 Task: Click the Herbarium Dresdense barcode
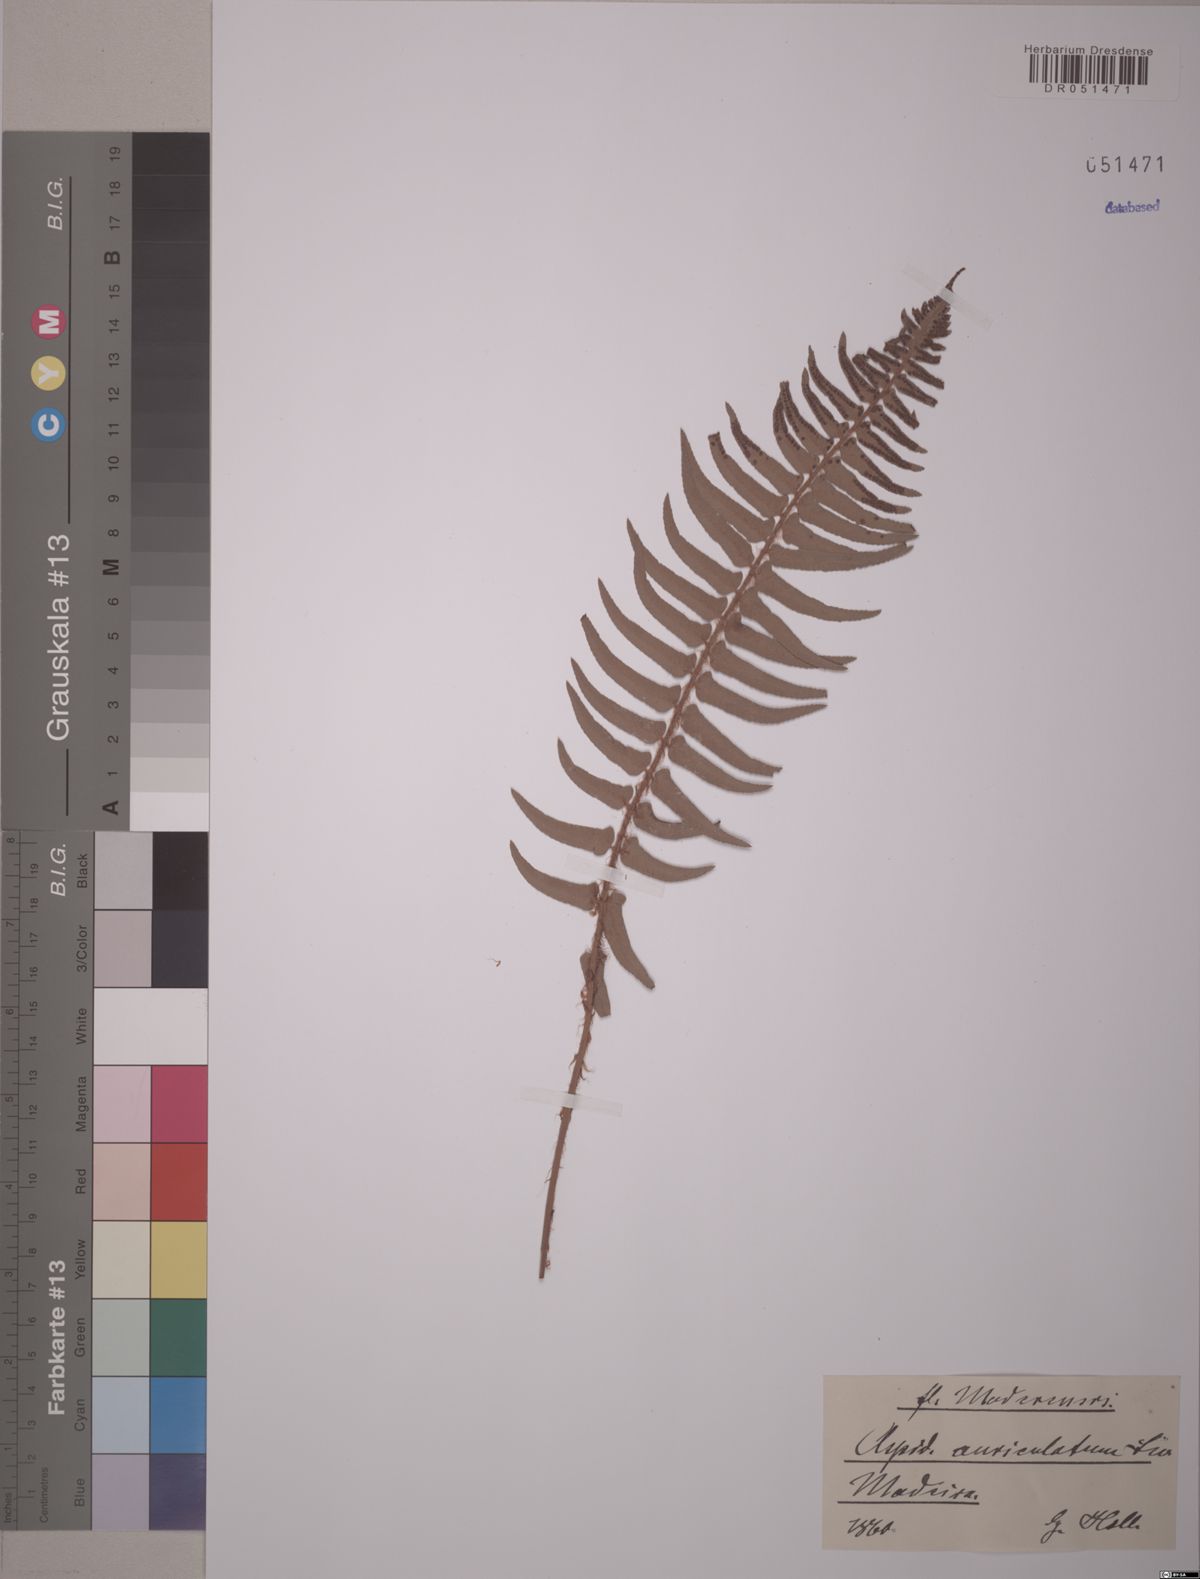(1088, 70)
